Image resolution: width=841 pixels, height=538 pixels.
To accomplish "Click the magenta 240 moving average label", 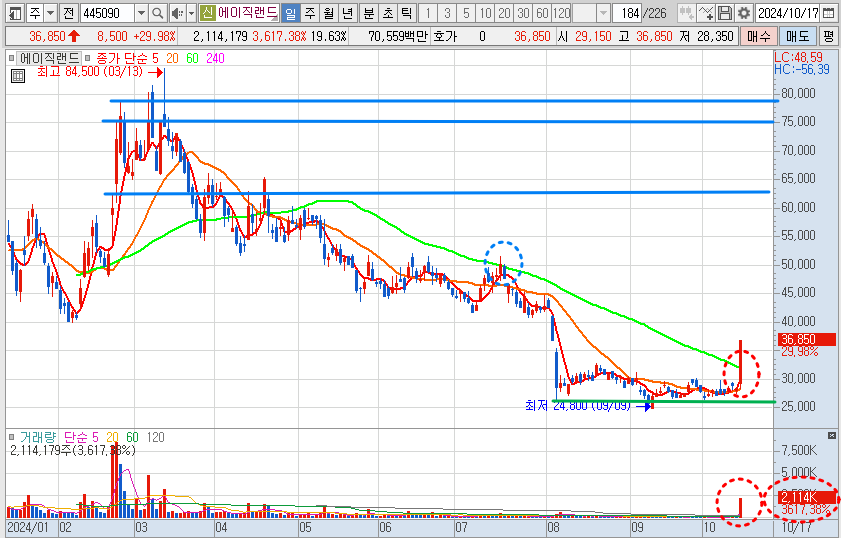I will coord(215,58).
